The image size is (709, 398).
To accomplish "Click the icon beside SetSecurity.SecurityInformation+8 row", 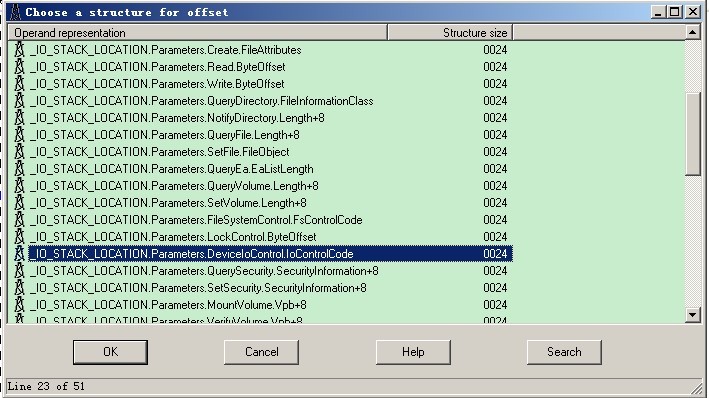I will [x=19, y=288].
